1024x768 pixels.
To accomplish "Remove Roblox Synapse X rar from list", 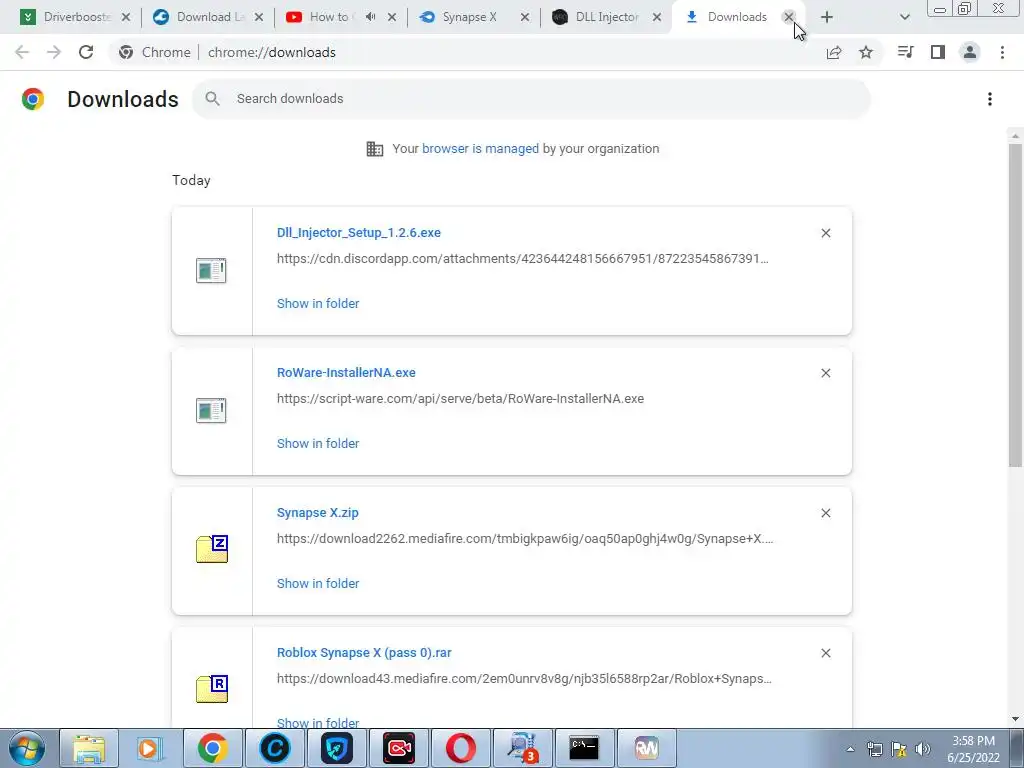I will pyautogui.click(x=825, y=653).
